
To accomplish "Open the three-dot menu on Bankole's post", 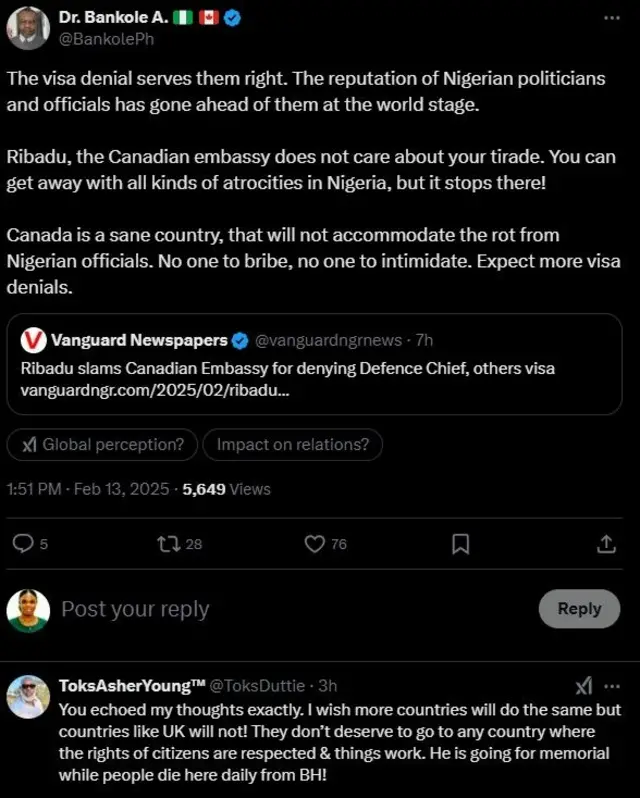I will click(611, 18).
